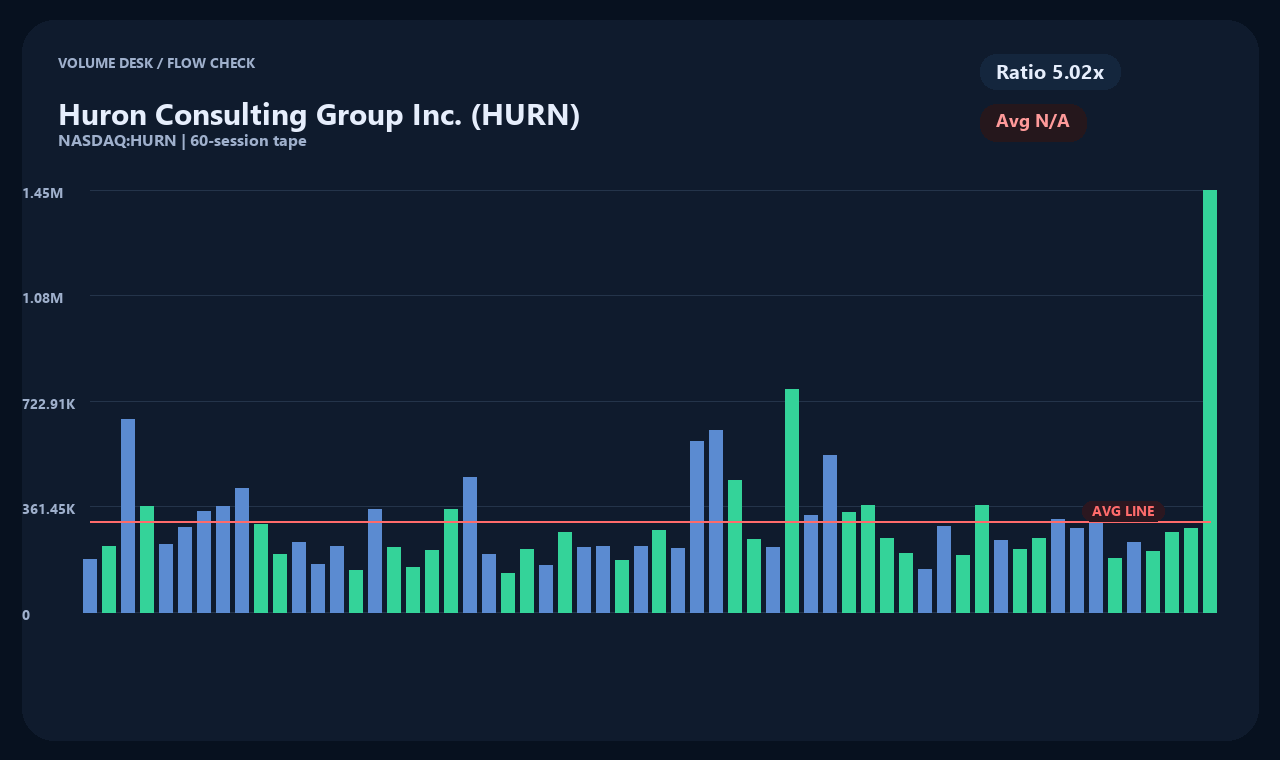Click the NASDAQ:HURN 60-session tape subtitle
The width and height of the screenshot is (1280, 760).
coord(182,141)
